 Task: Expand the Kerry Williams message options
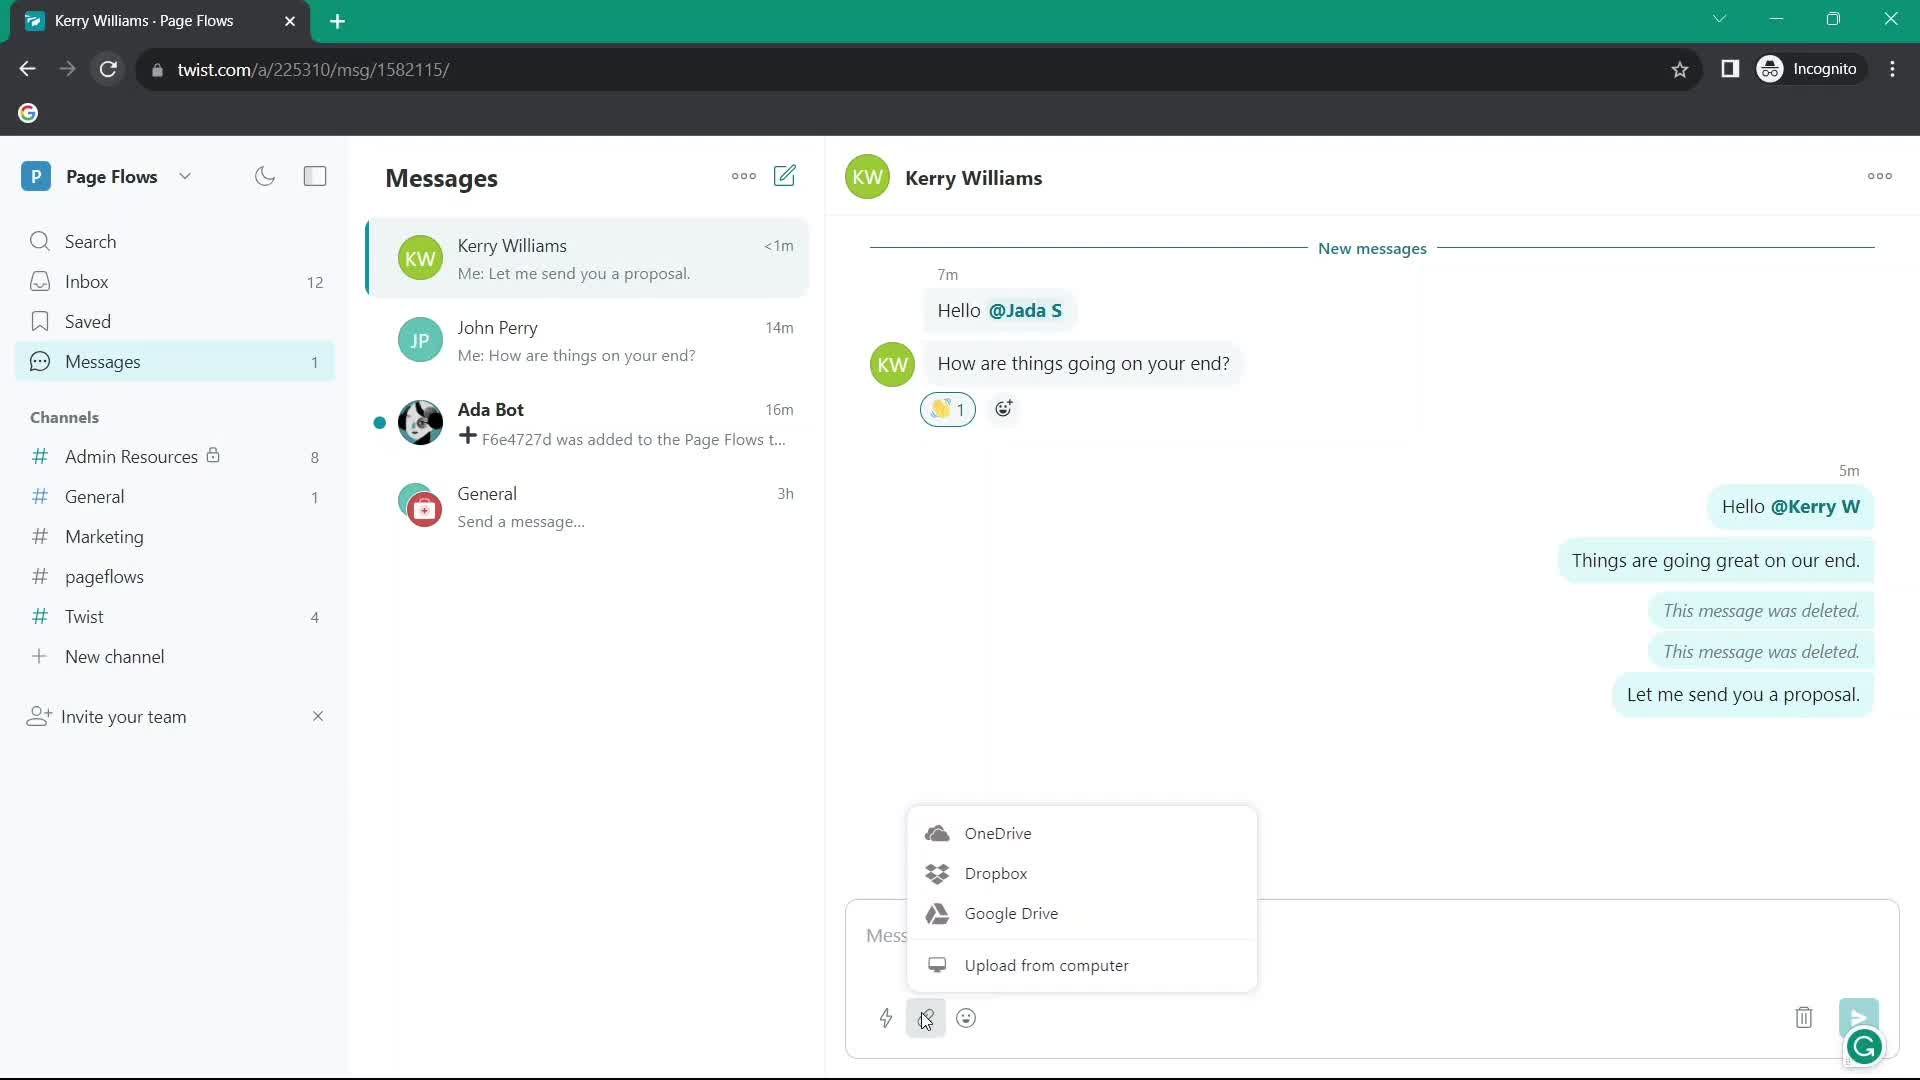(x=1879, y=175)
